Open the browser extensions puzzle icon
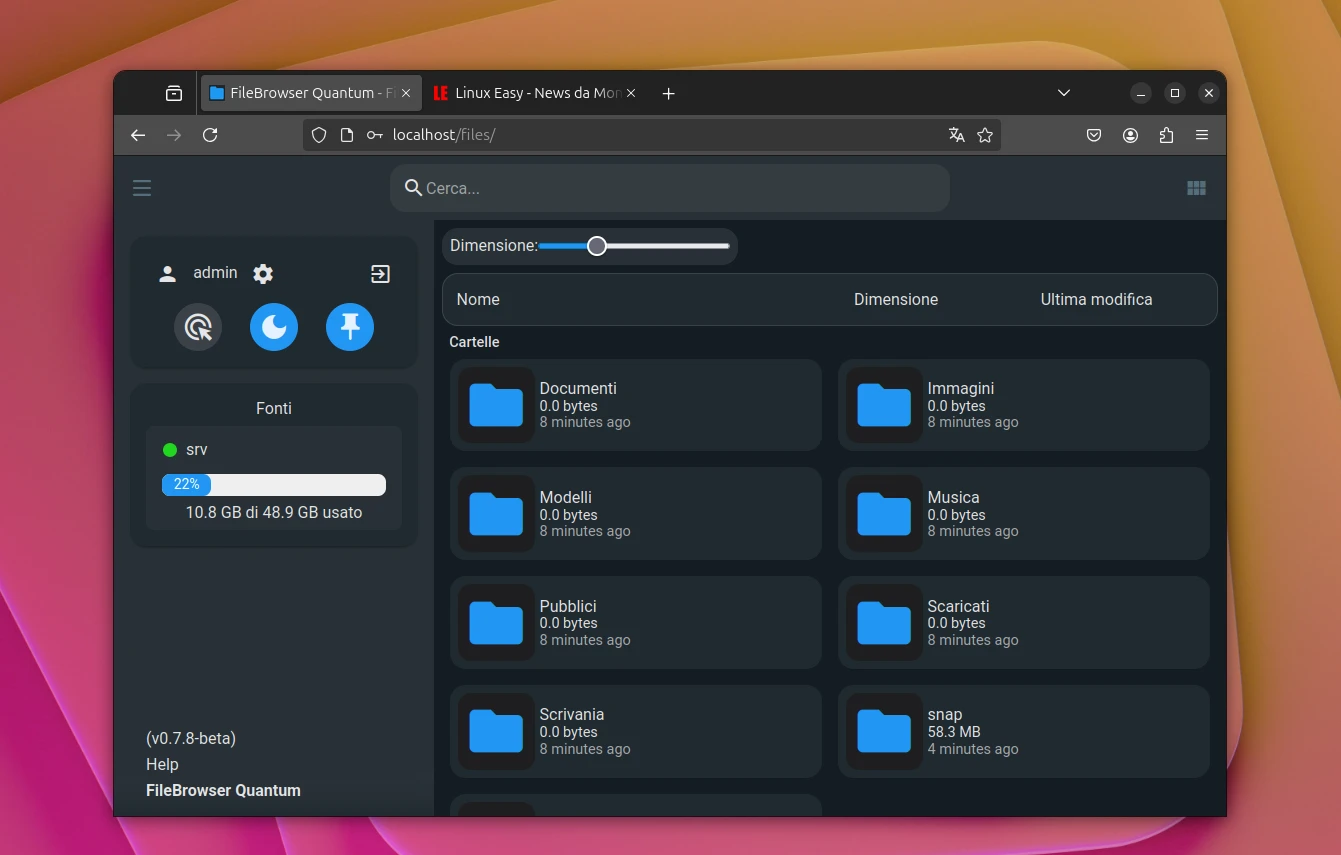1341x855 pixels. pos(1166,134)
